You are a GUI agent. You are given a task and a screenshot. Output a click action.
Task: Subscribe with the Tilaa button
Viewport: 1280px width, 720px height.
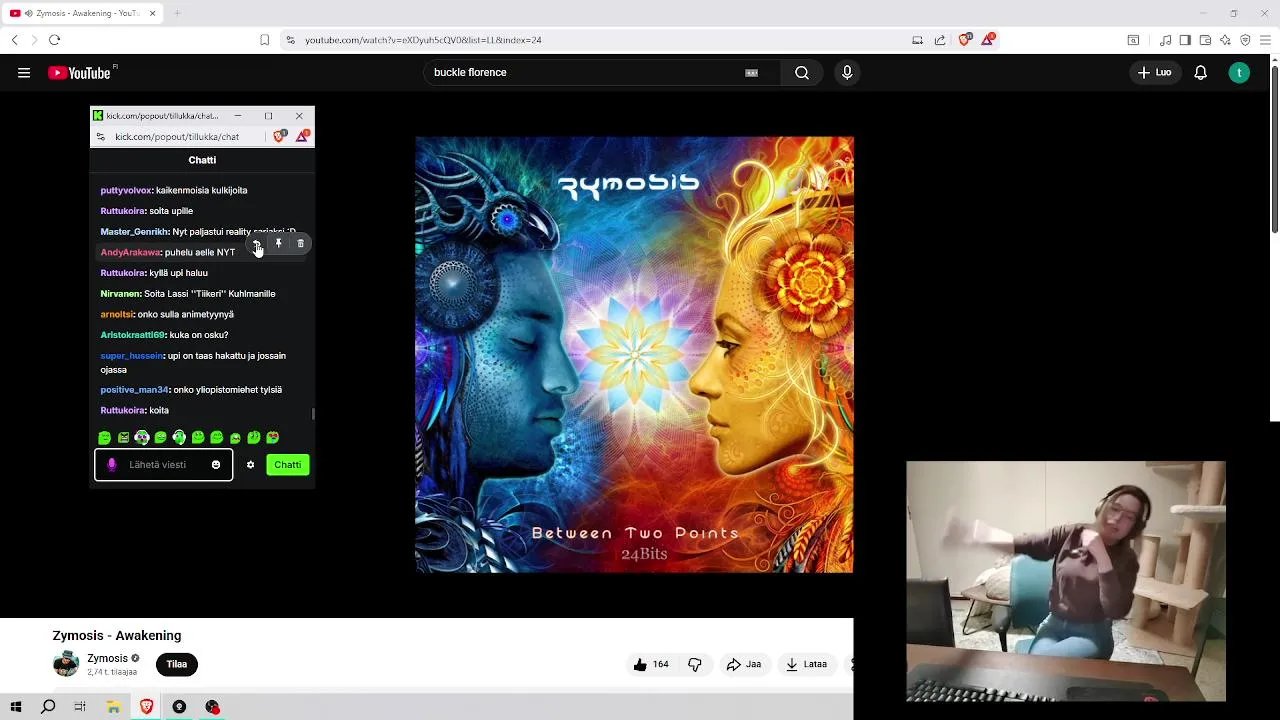[x=177, y=664]
